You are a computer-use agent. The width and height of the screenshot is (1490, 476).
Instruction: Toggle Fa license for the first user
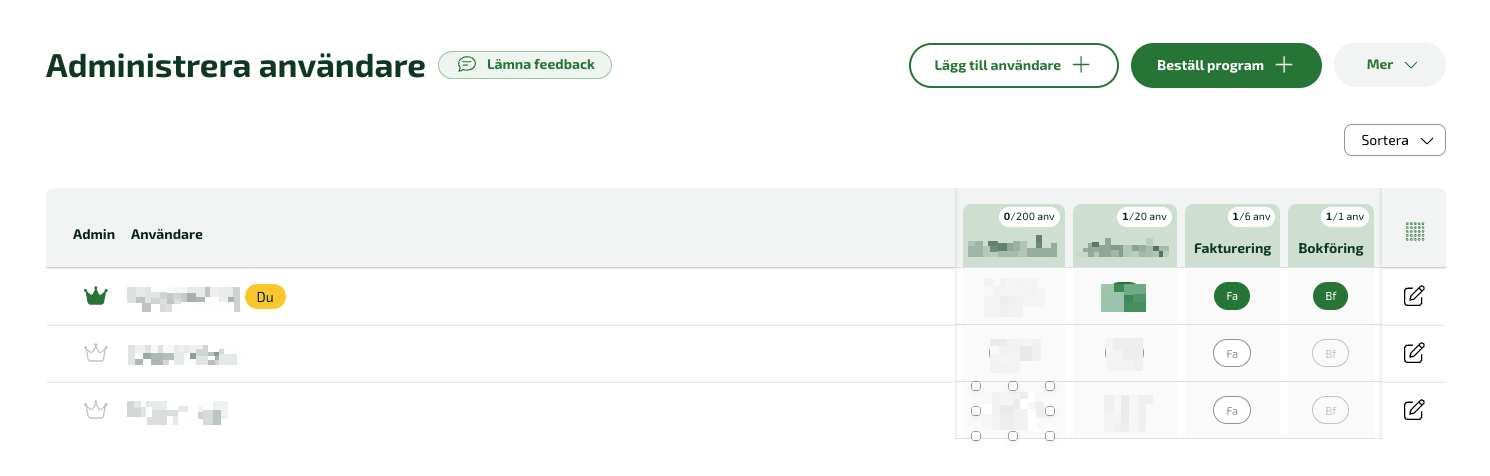coord(1232,296)
